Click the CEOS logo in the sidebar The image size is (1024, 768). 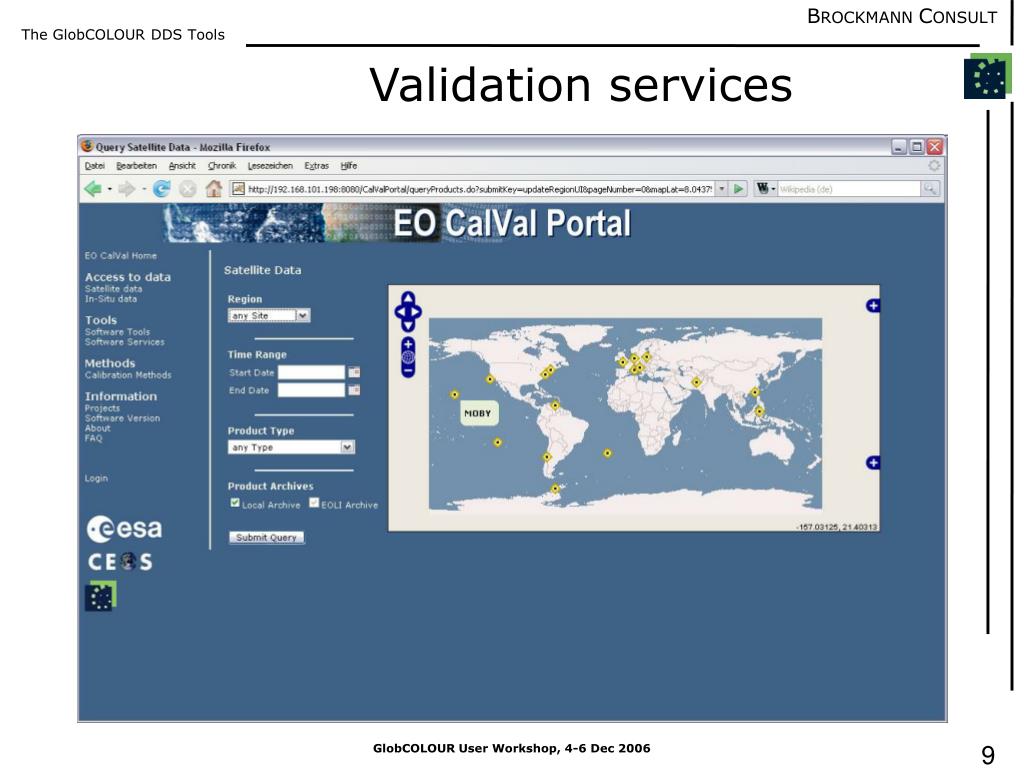tap(120, 562)
